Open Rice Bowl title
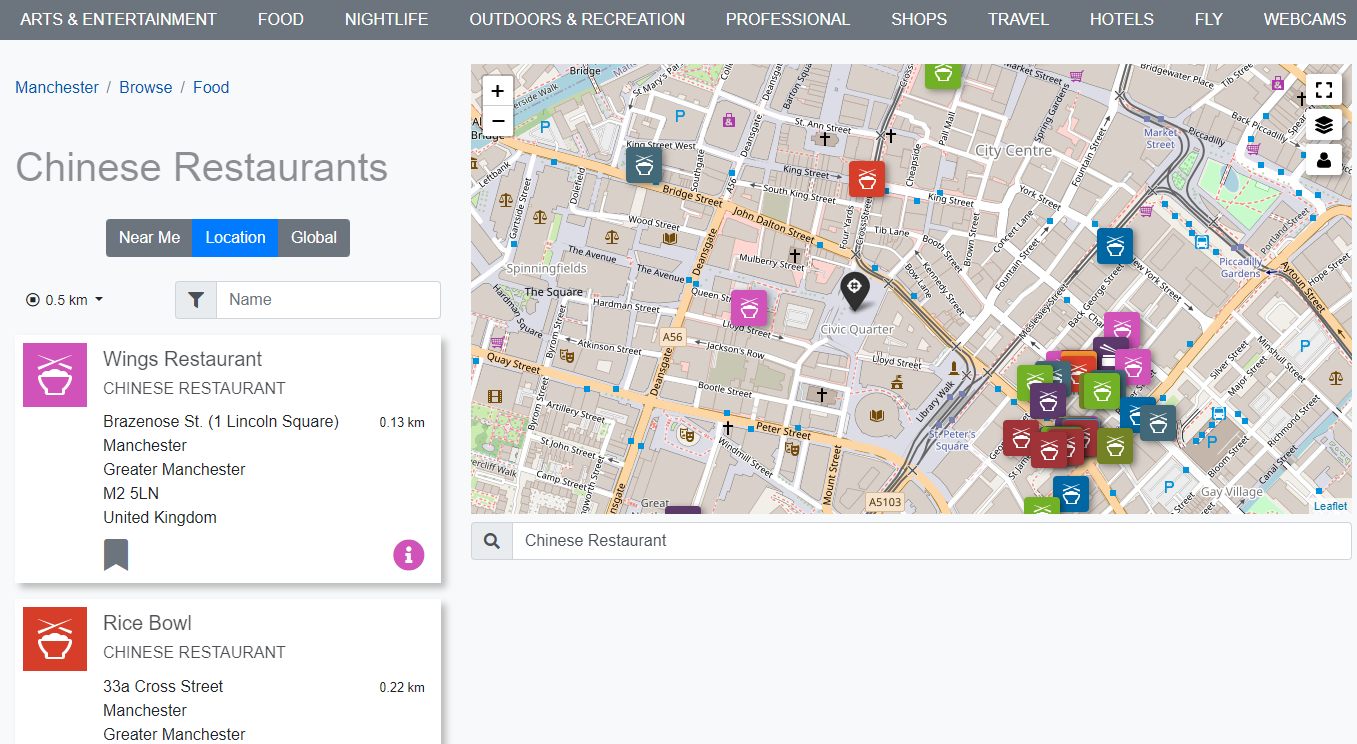The width and height of the screenshot is (1357, 744). pyautogui.click(x=147, y=623)
